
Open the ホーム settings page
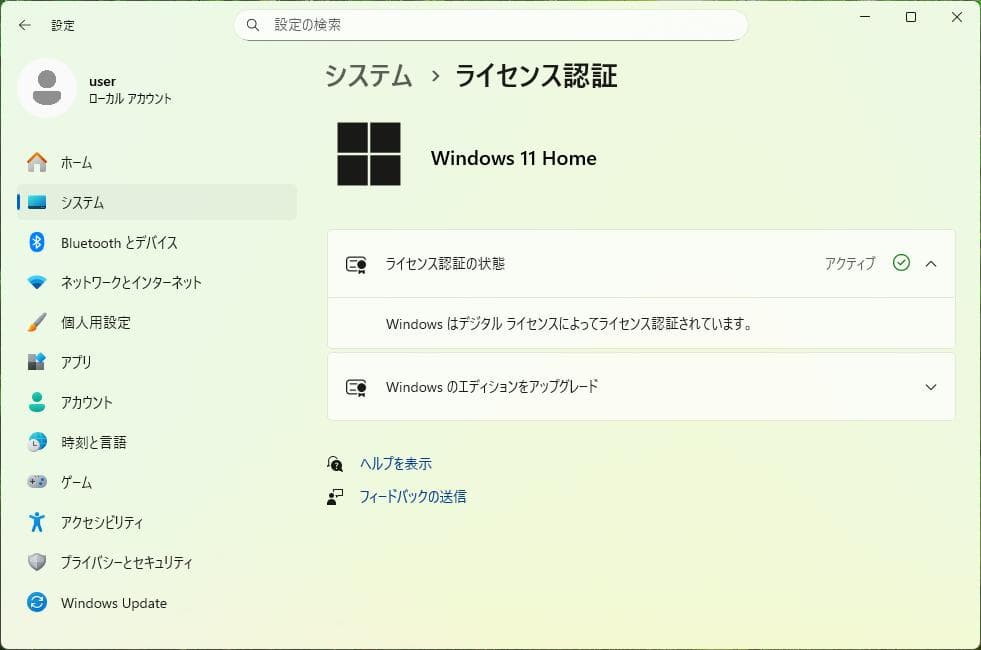(x=157, y=163)
